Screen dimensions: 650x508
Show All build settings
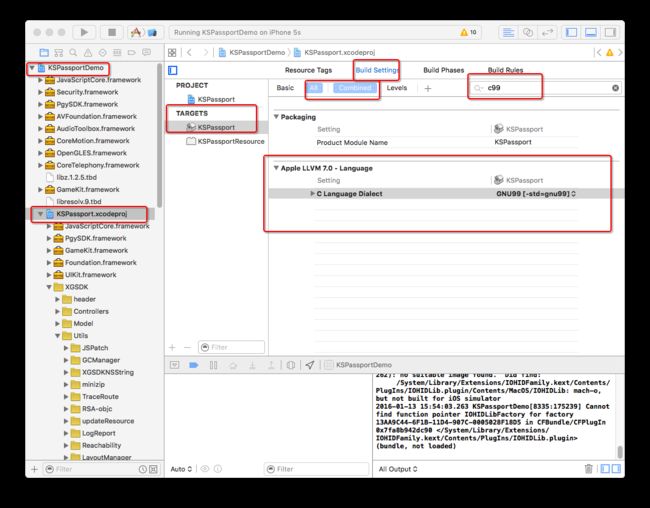pyautogui.click(x=314, y=88)
